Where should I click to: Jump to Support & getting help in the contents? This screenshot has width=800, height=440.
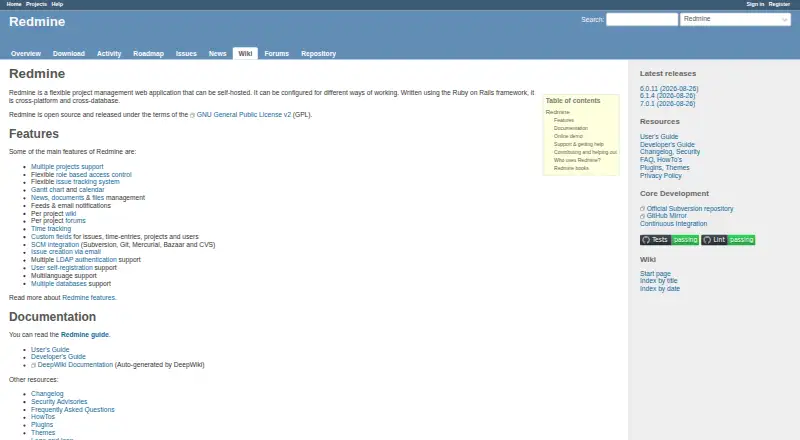[x=579, y=144]
